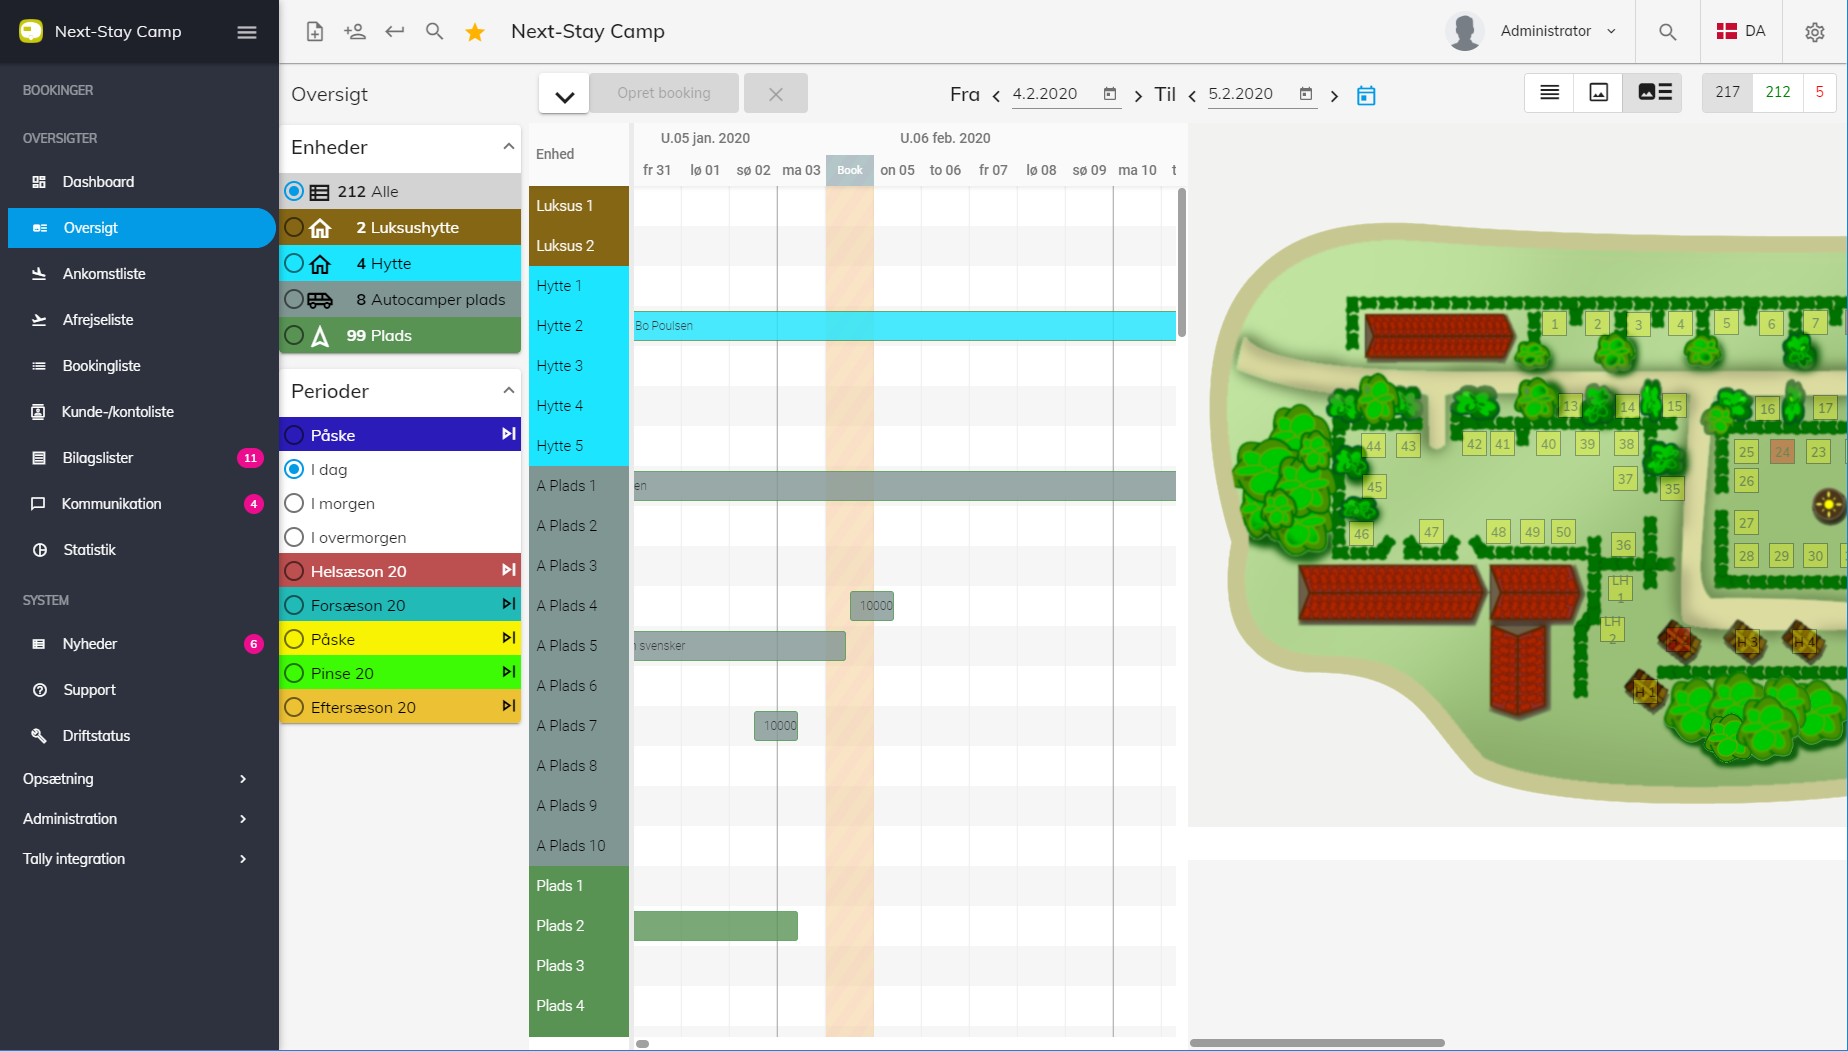The height and width of the screenshot is (1051, 1848).
Task: Expand the Tally integration section
Action: point(139,859)
